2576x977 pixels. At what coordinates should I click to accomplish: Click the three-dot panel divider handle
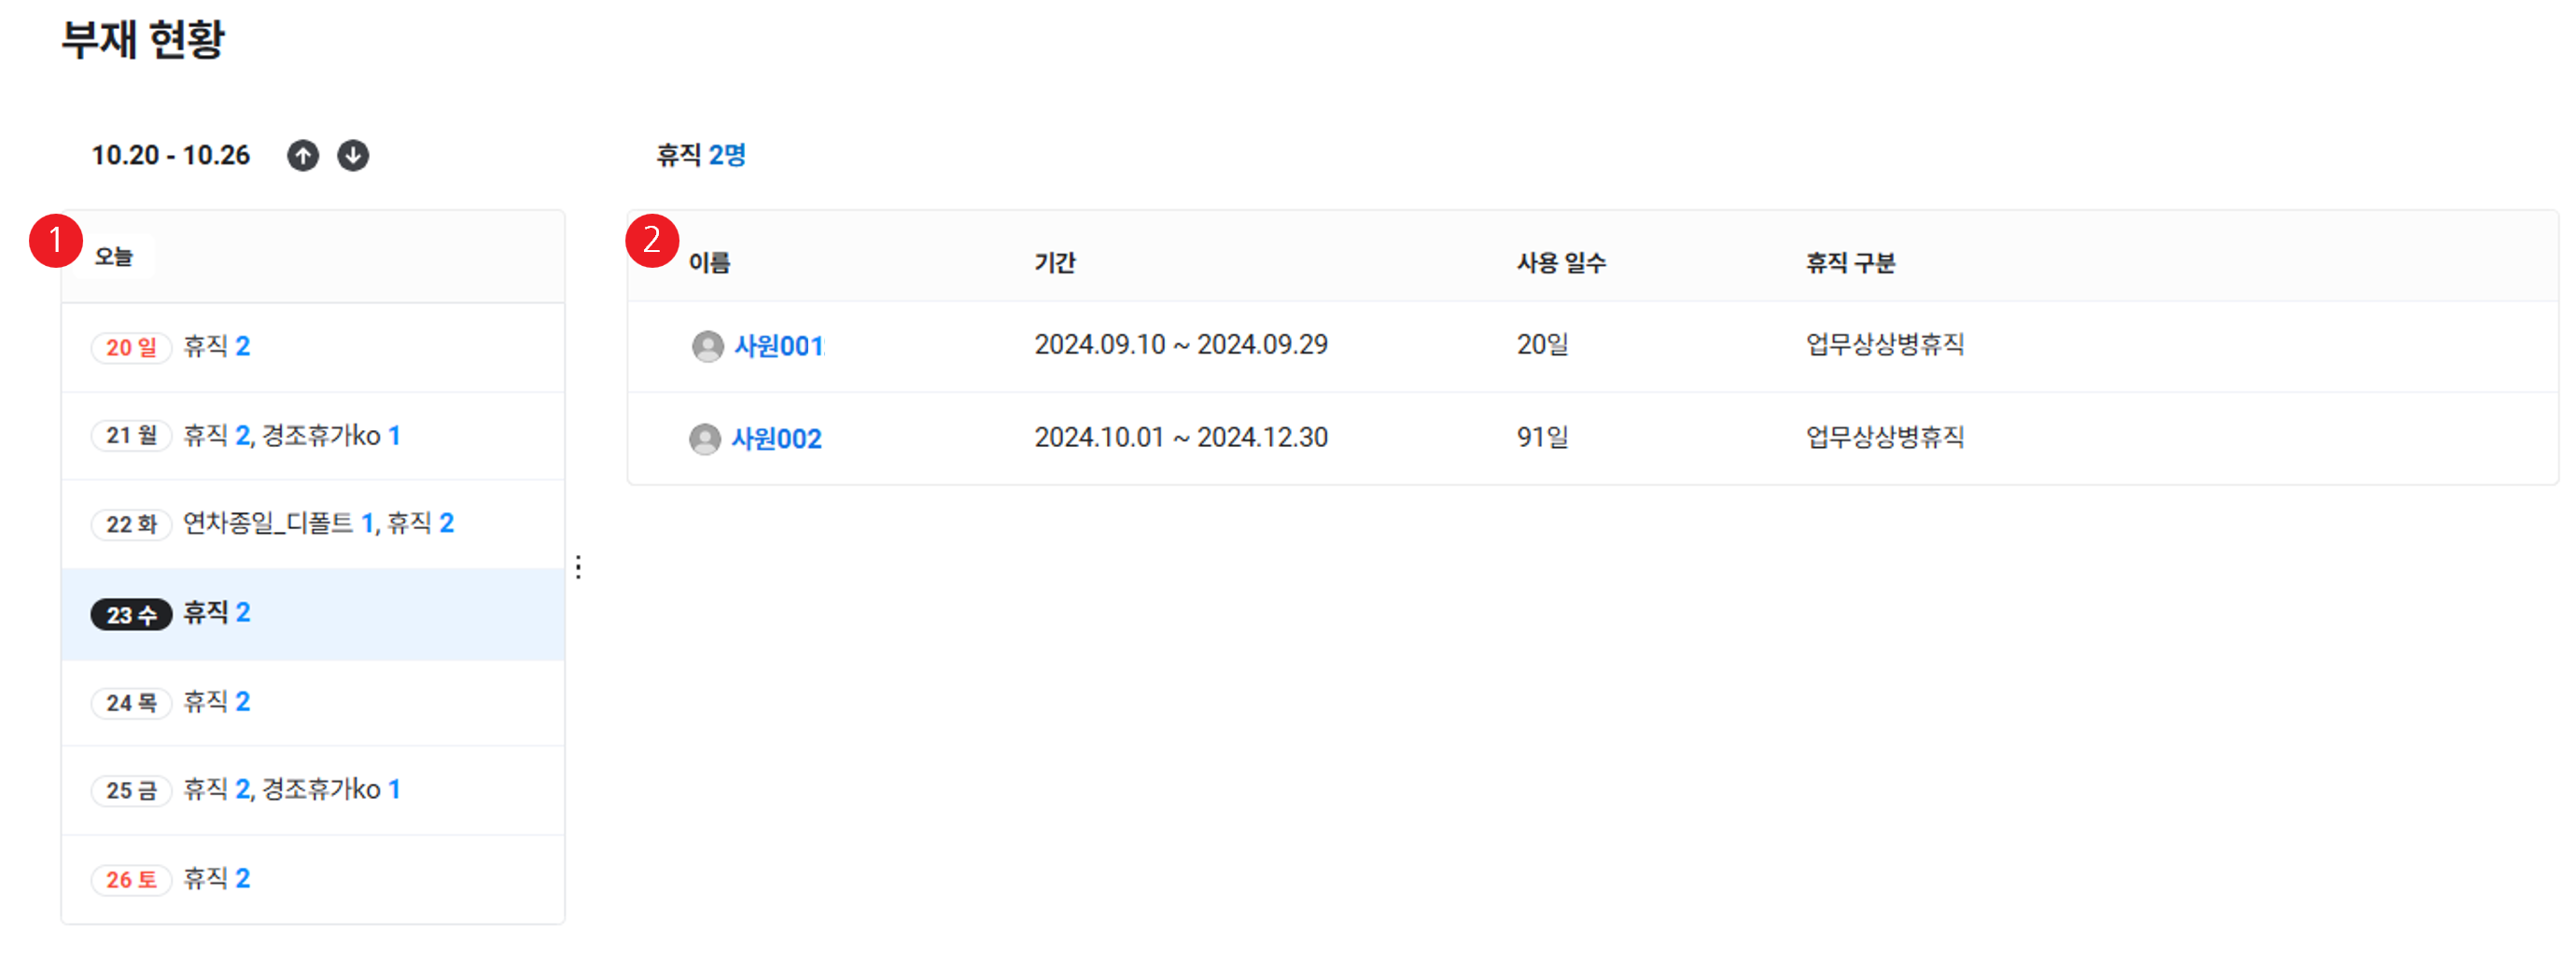click(579, 568)
